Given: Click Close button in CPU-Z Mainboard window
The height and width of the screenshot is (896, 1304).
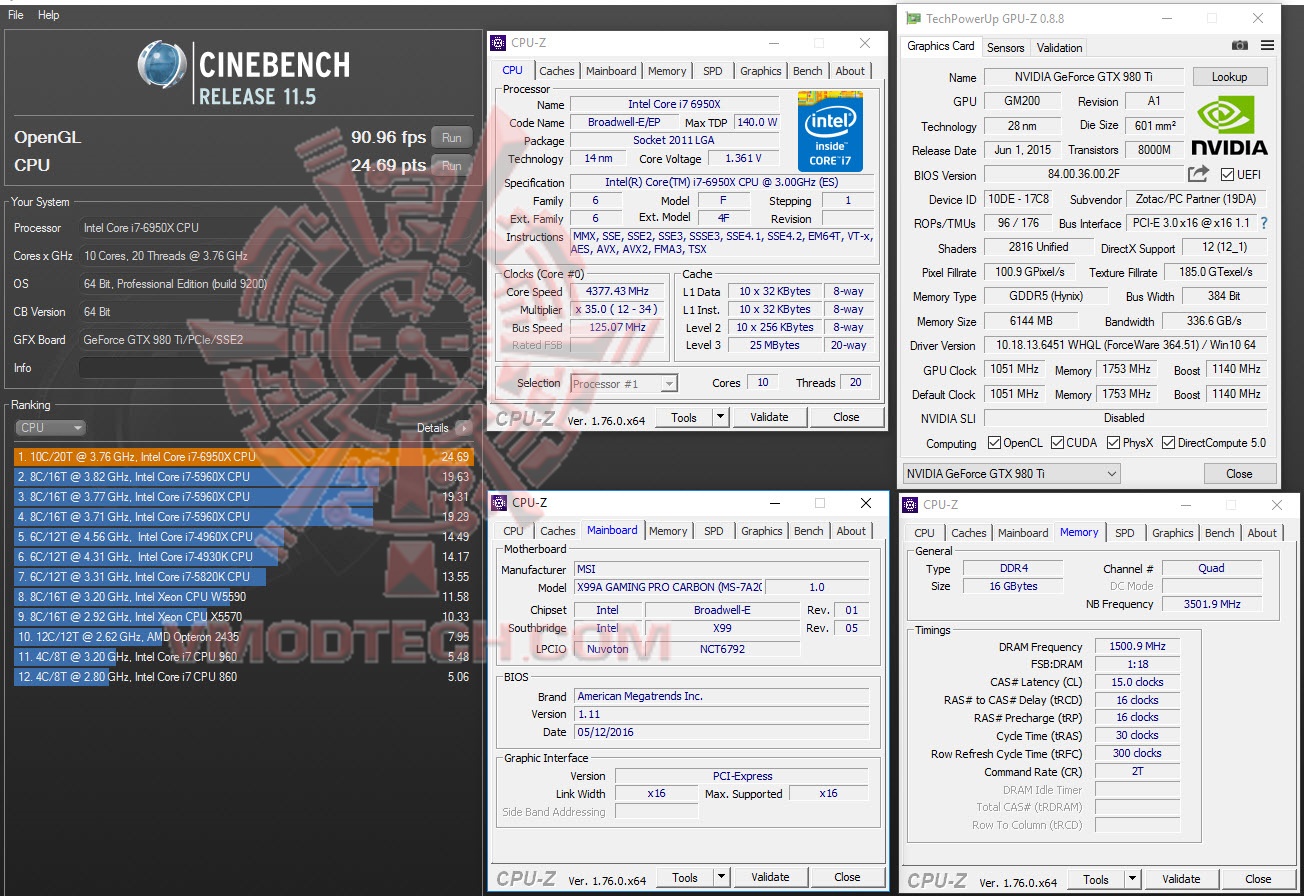Looking at the screenshot, I should pos(847,878).
